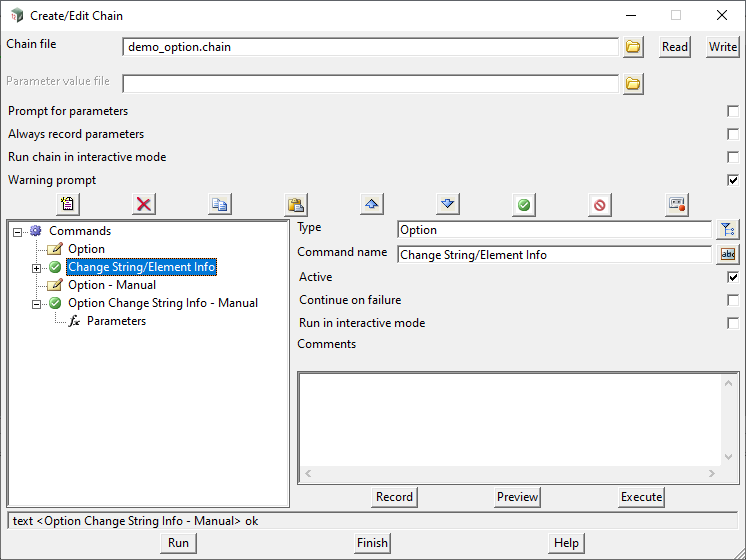746x560 pixels.
Task: Move selected command down arrow
Action: [x=448, y=205]
